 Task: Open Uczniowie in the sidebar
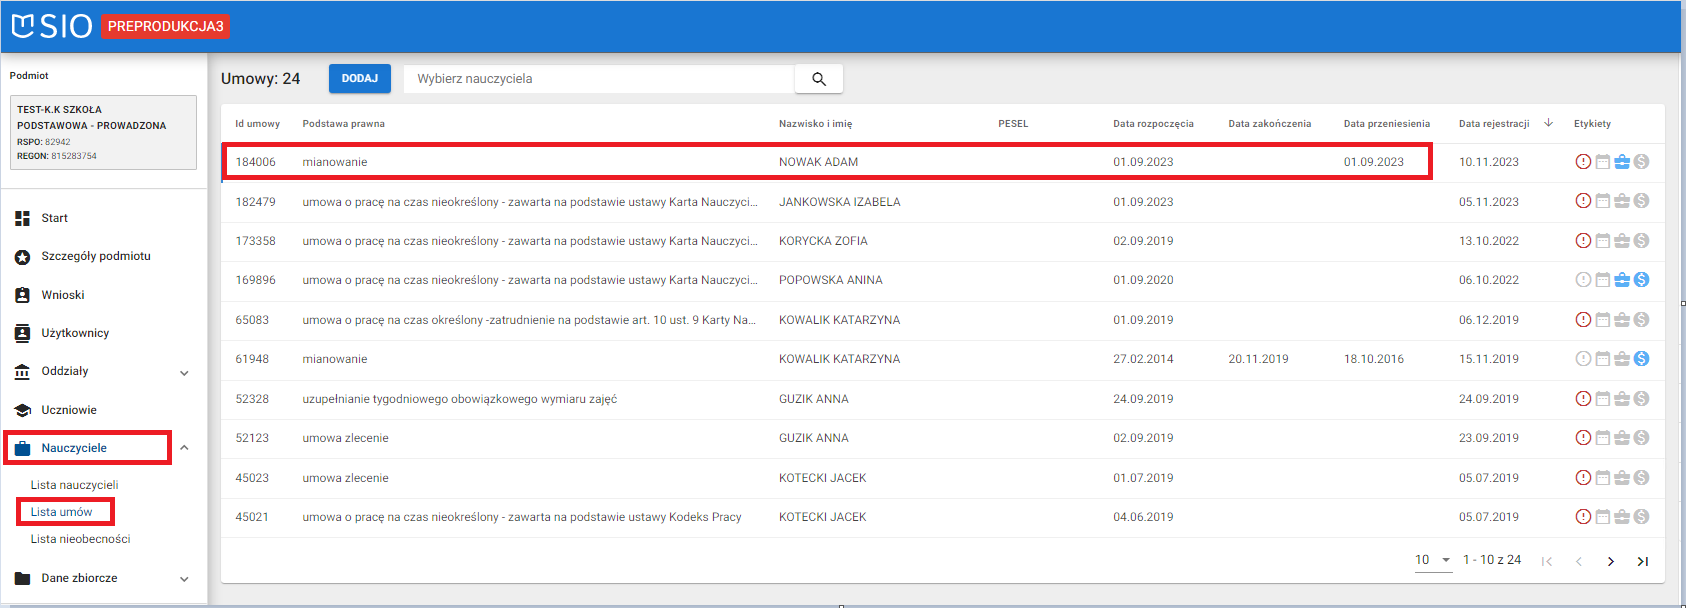coord(69,410)
